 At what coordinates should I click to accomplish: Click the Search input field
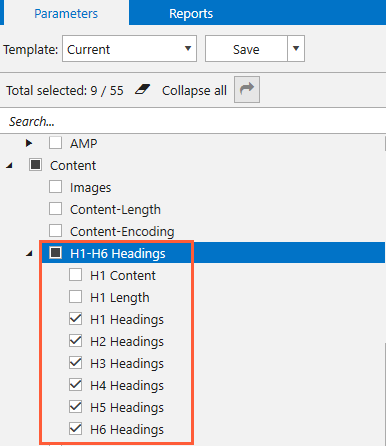click(x=193, y=121)
